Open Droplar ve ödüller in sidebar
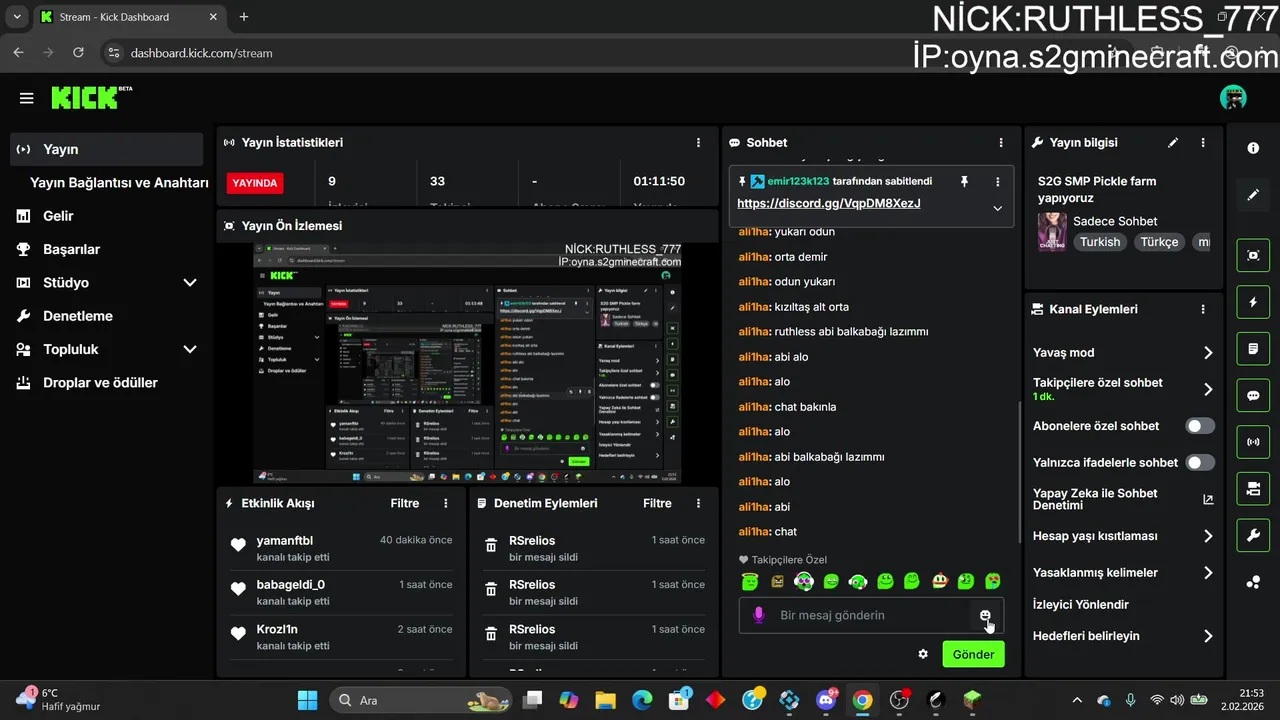This screenshot has height=720, width=1280. coord(100,383)
